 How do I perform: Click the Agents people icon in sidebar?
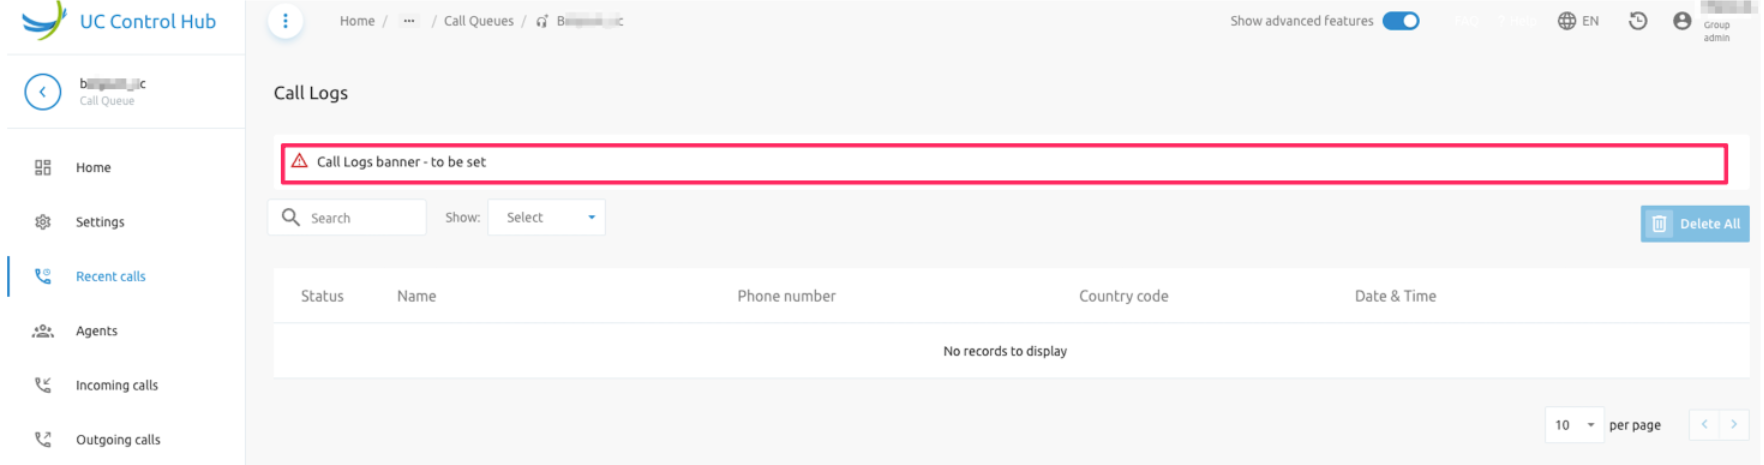pyautogui.click(x=42, y=331)
